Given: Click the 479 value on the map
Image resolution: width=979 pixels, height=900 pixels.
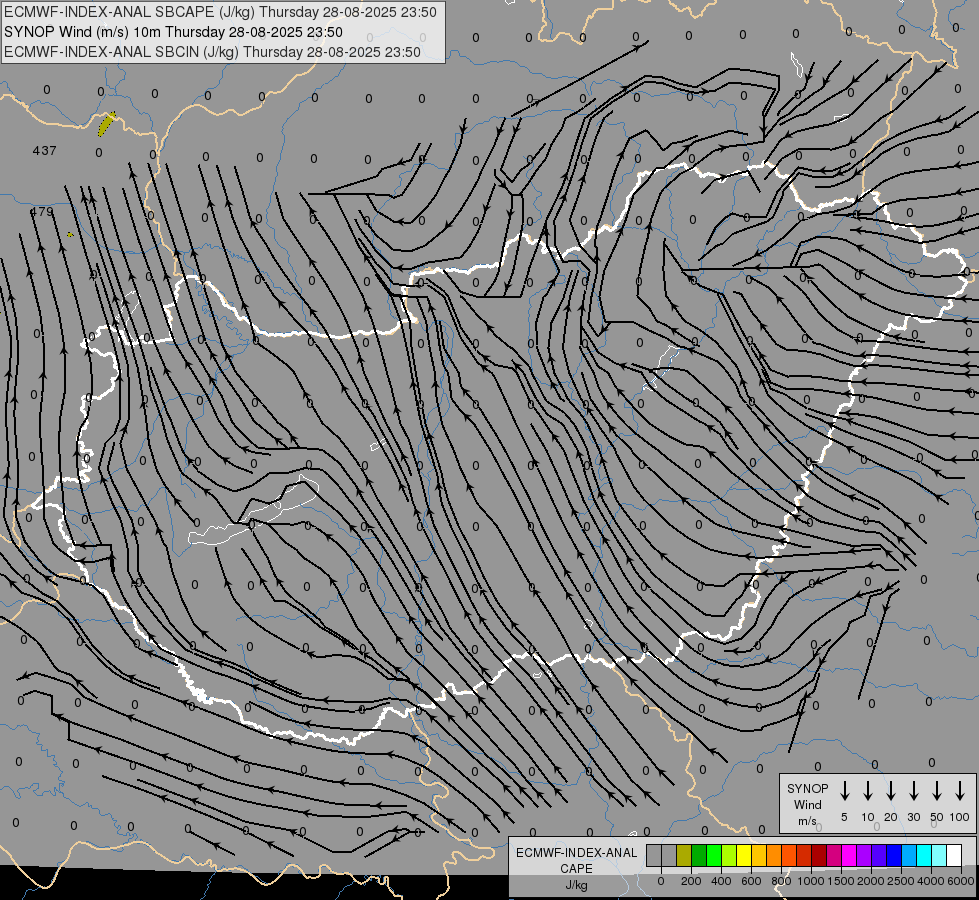Looking at the screenshot, I should (42, 212).
